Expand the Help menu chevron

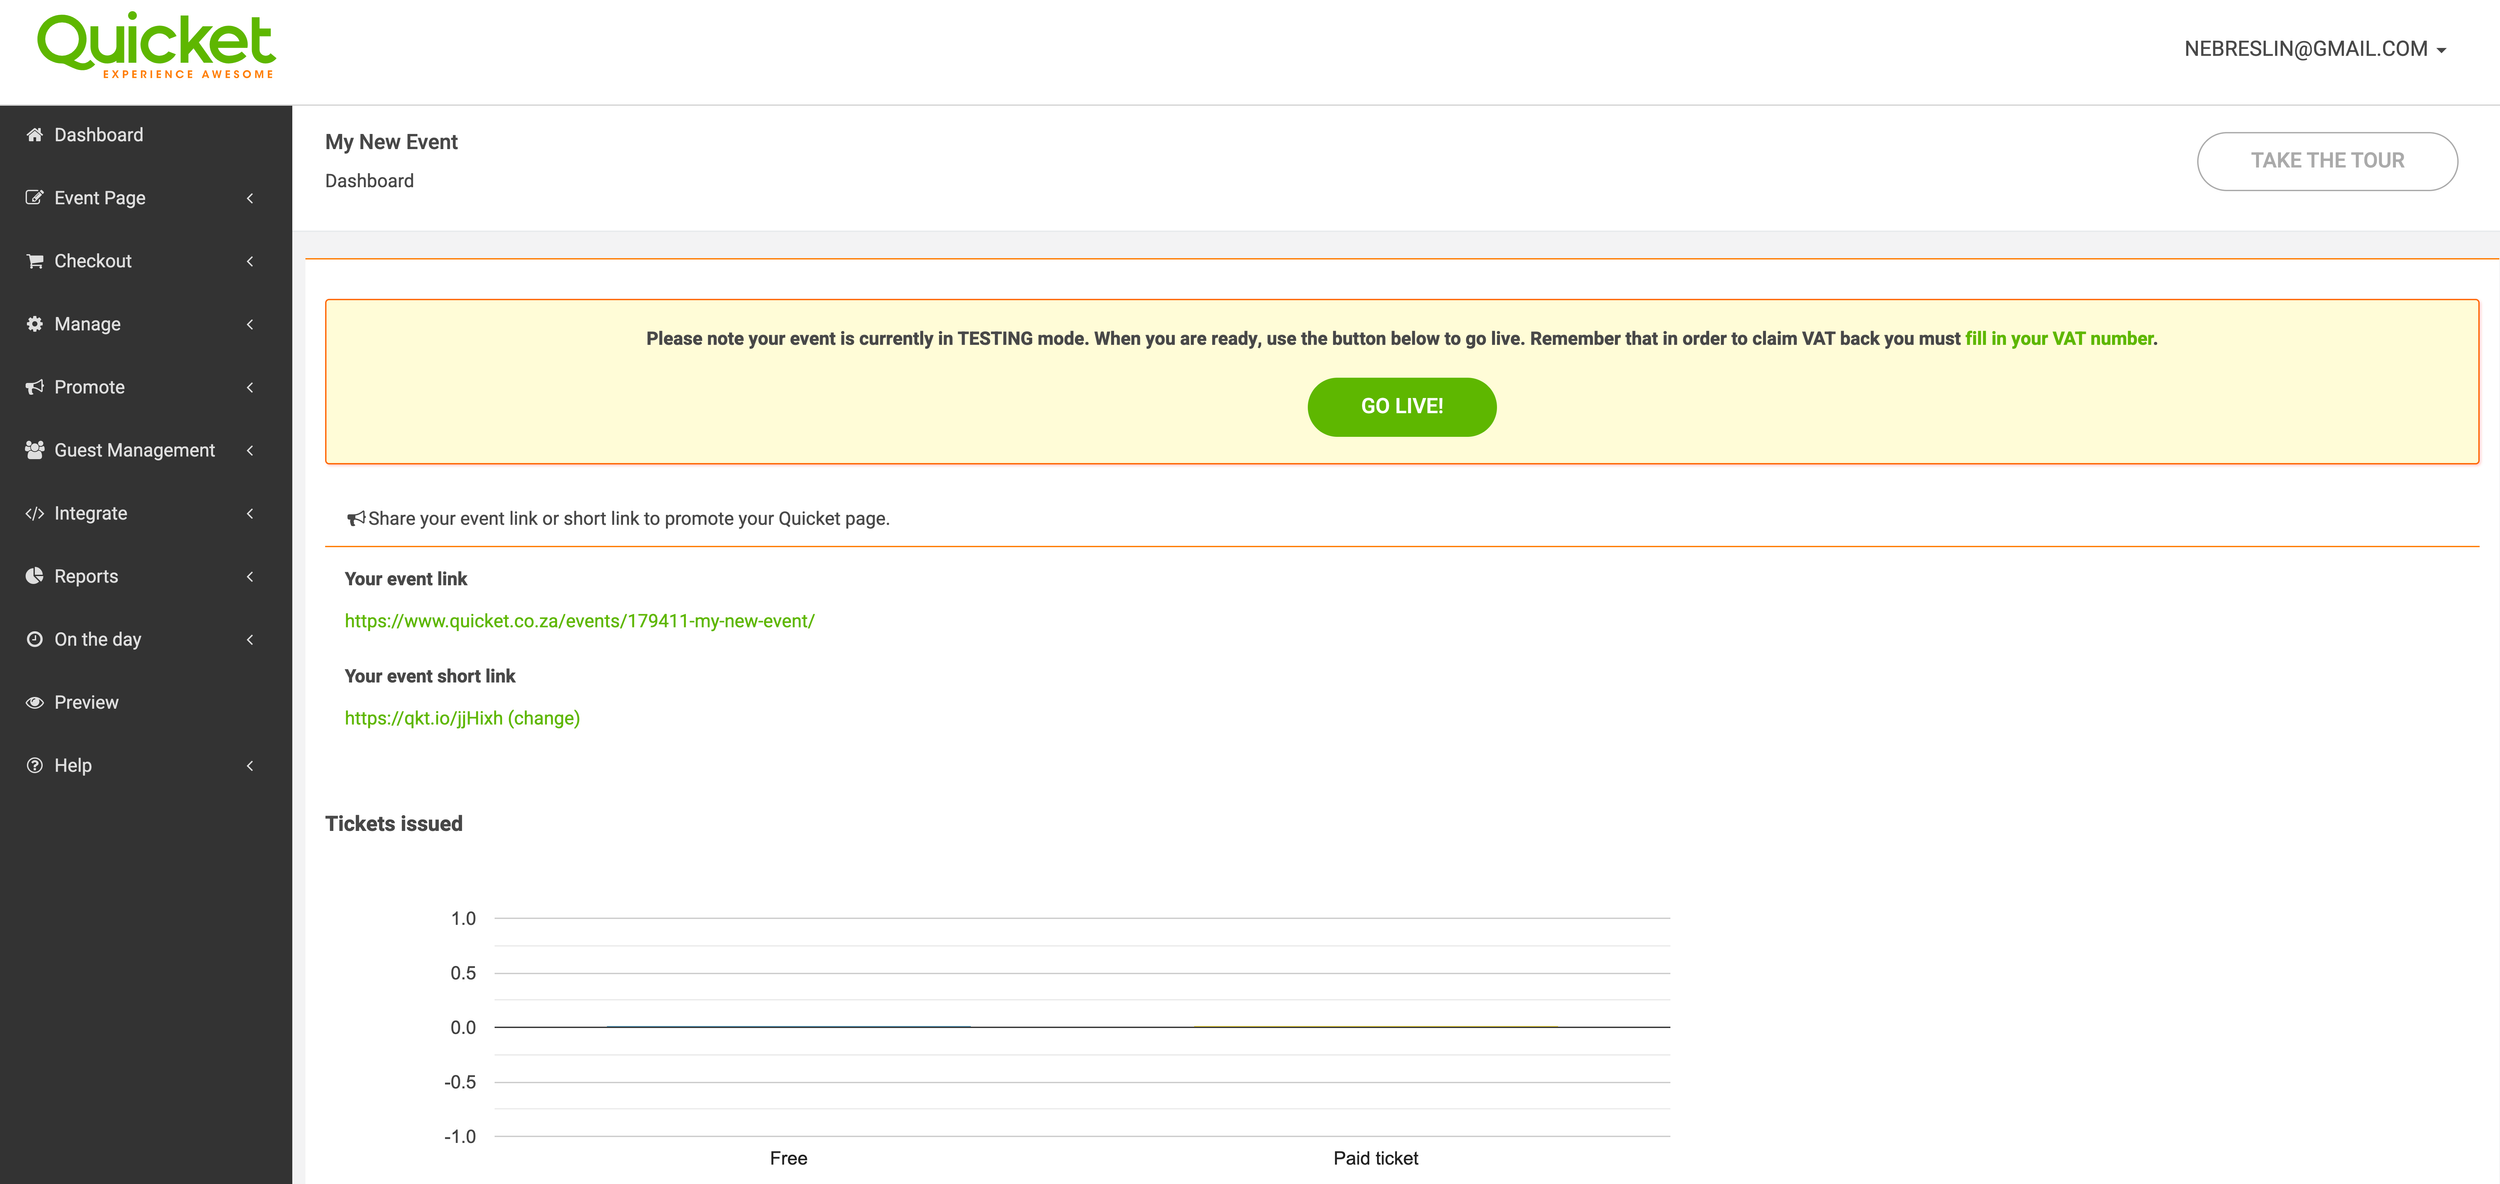[x=250, y=765]
